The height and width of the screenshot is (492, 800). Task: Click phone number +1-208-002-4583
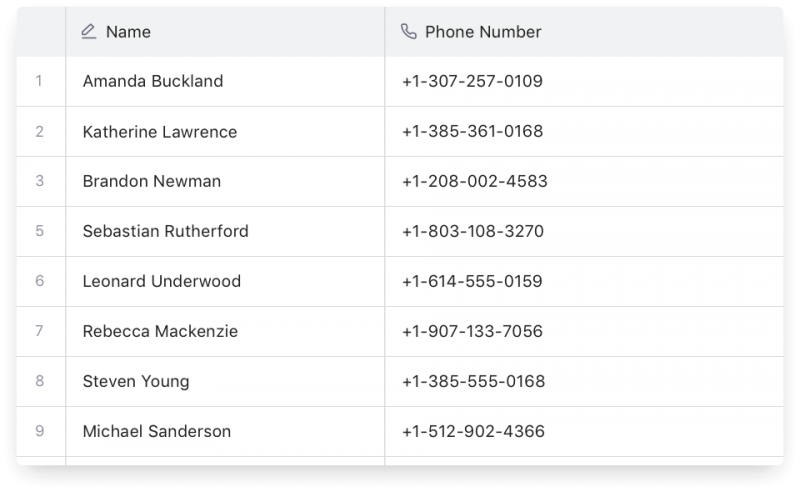pos(474,181)
